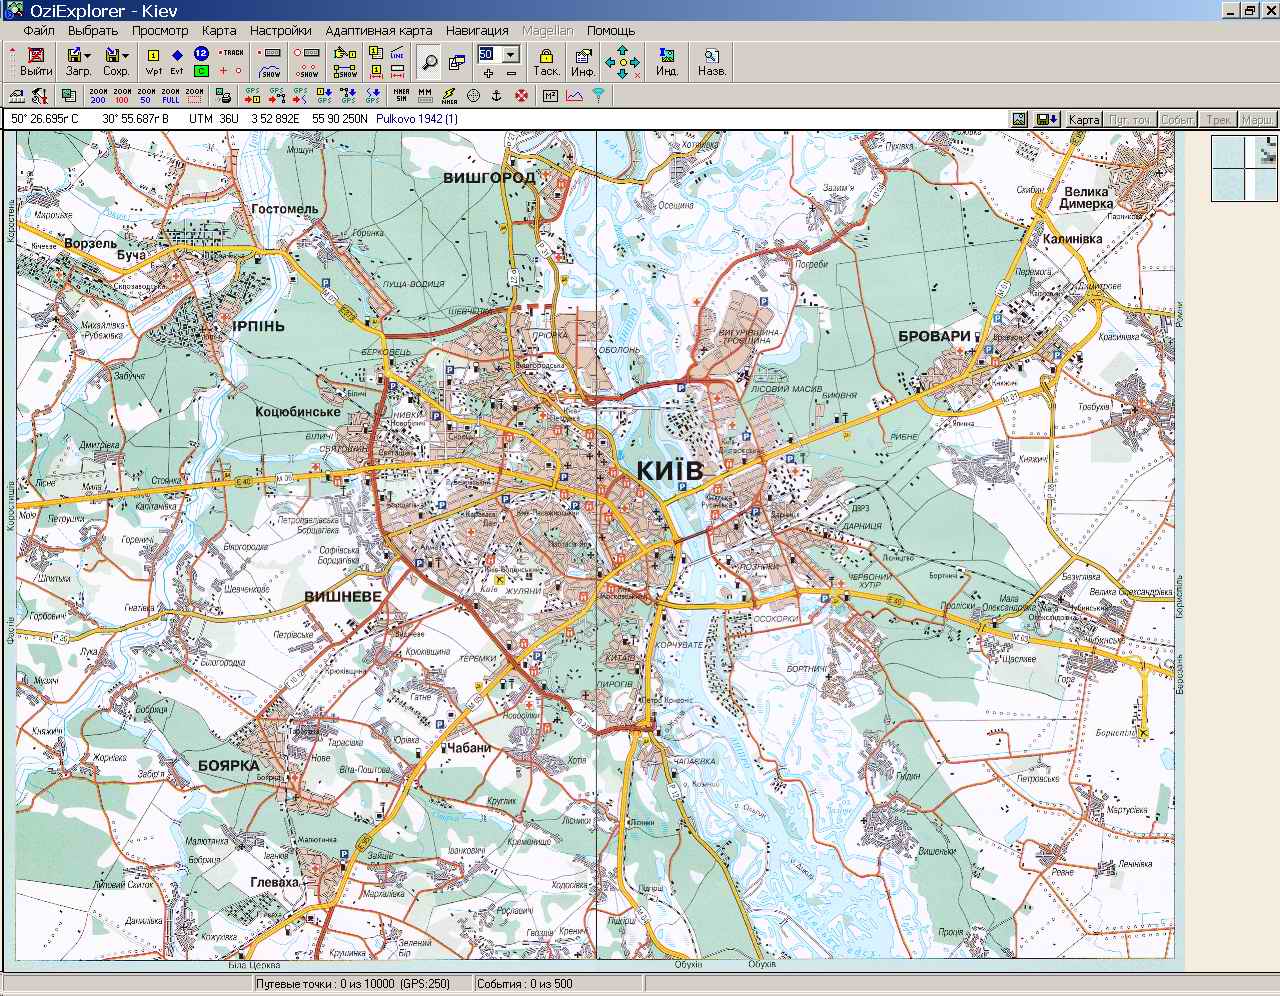Open the Выбрать menu
Image resolution: width=1280 pixels, height=996 pixels.
pyautogui.click(x=93, y=30)
